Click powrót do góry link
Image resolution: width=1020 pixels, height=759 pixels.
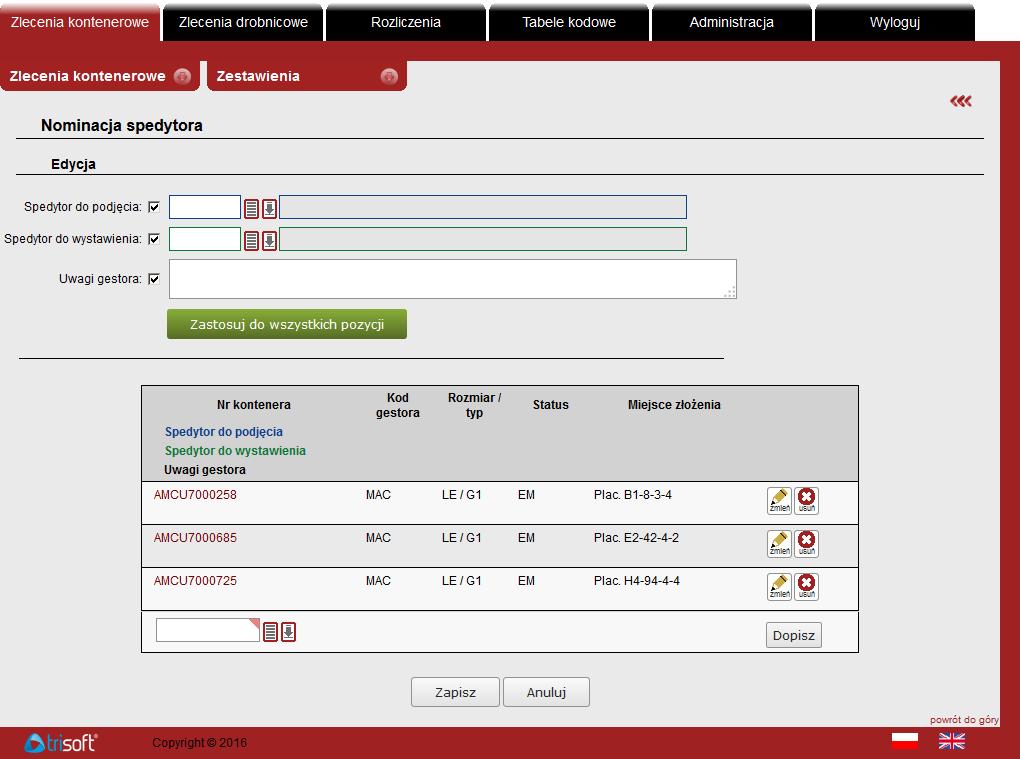[x=964, y=719]
